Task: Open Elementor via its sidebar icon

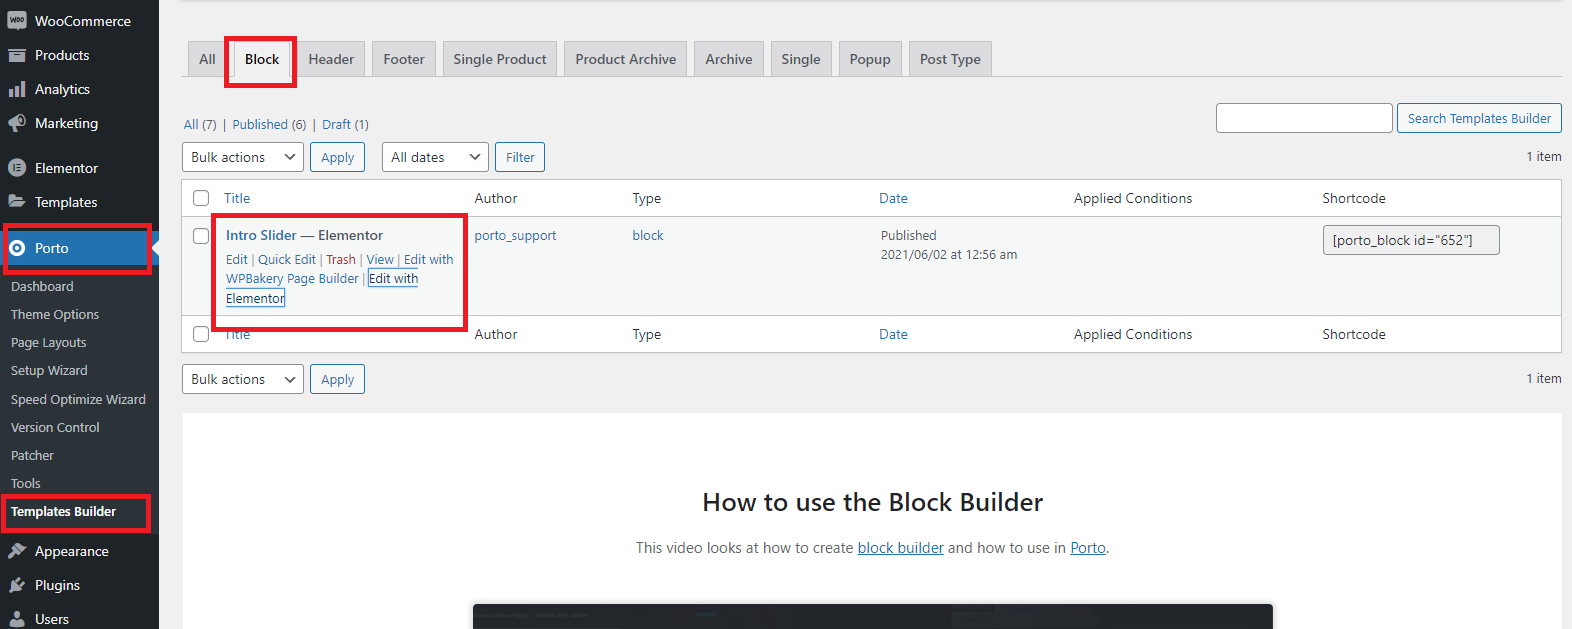Action: point(17,168)
